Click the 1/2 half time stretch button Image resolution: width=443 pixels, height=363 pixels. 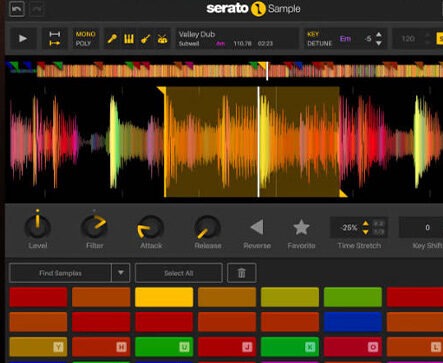(378, 232)
